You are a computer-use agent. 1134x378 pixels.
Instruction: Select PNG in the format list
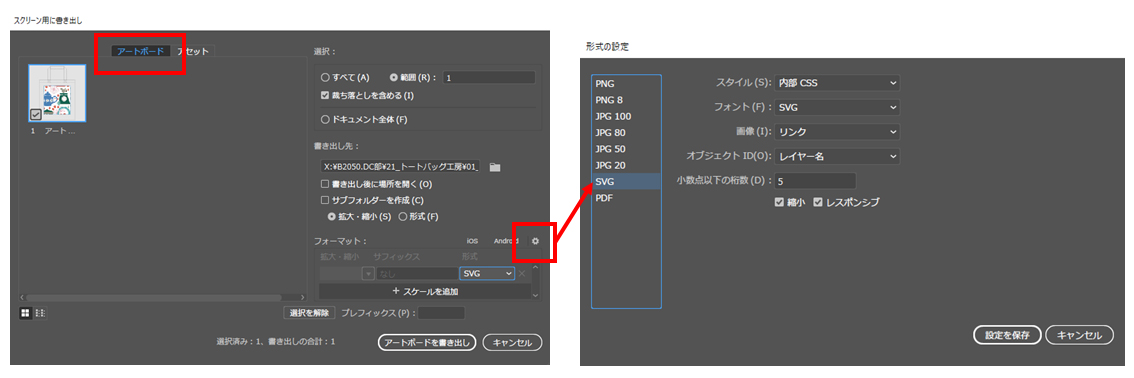pos(626,84)
